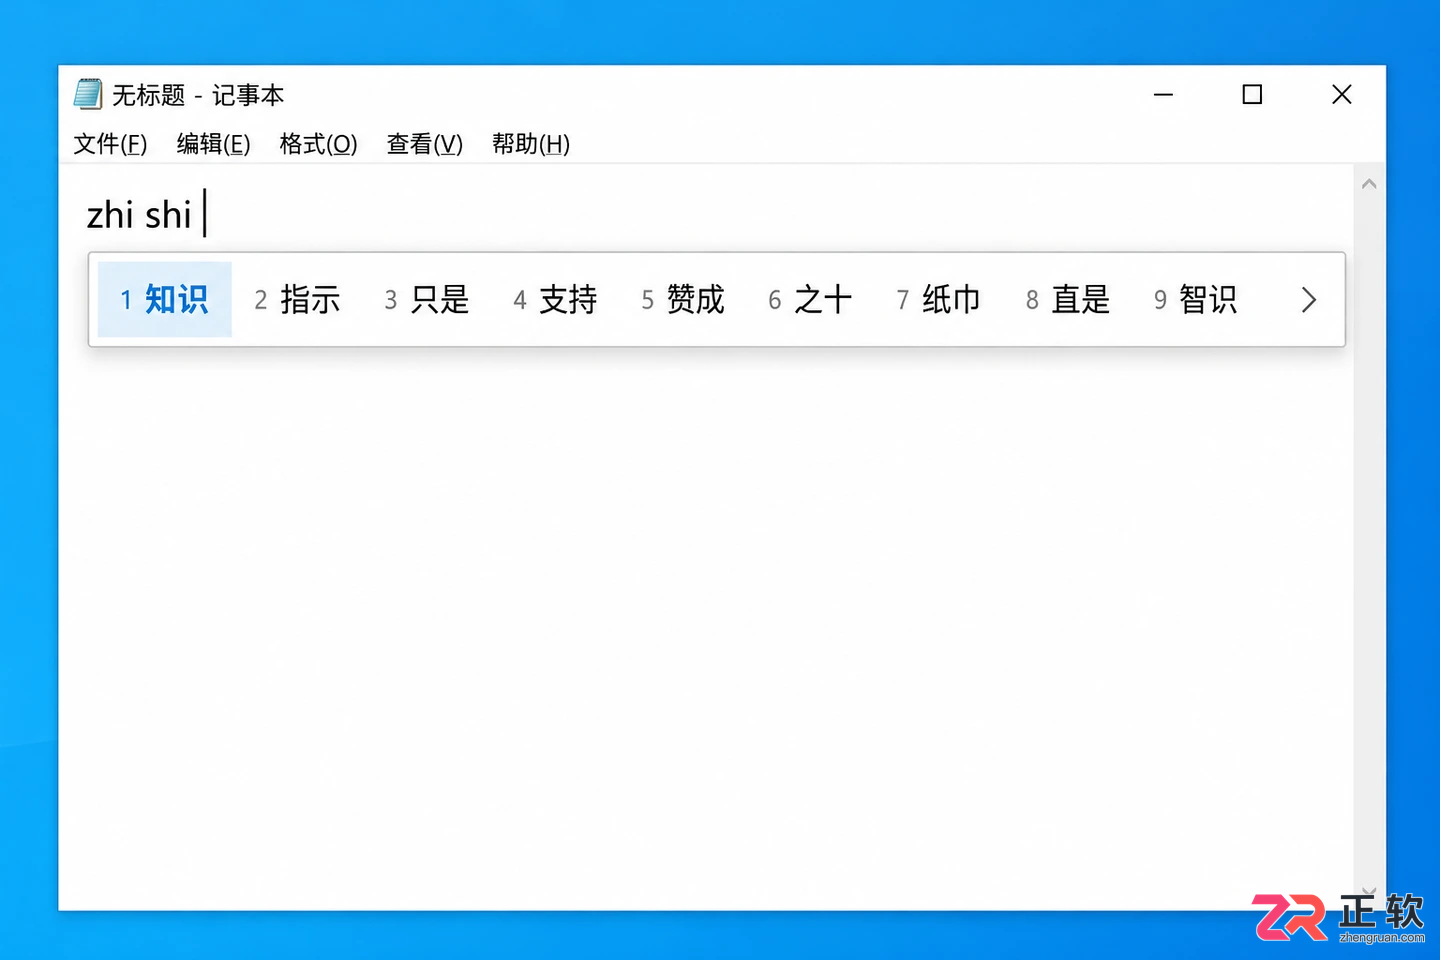Open the 查看(V) menu
Screen dimensions: 1440x960
(424, 144)
